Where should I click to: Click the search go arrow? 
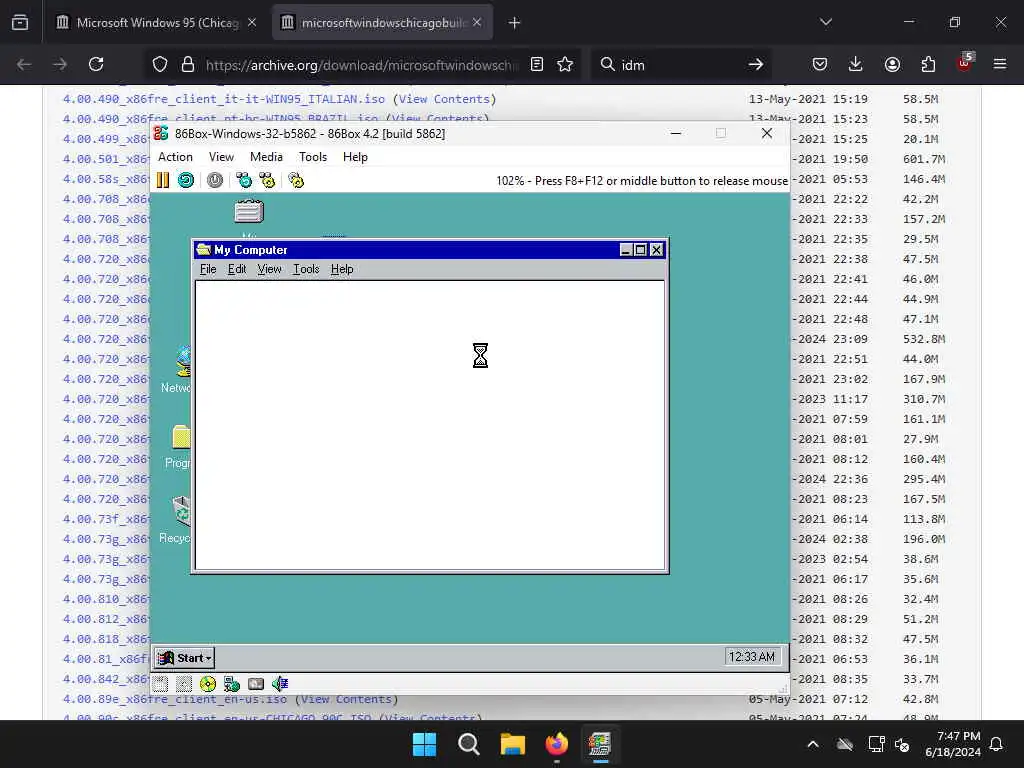pos(756,64)
